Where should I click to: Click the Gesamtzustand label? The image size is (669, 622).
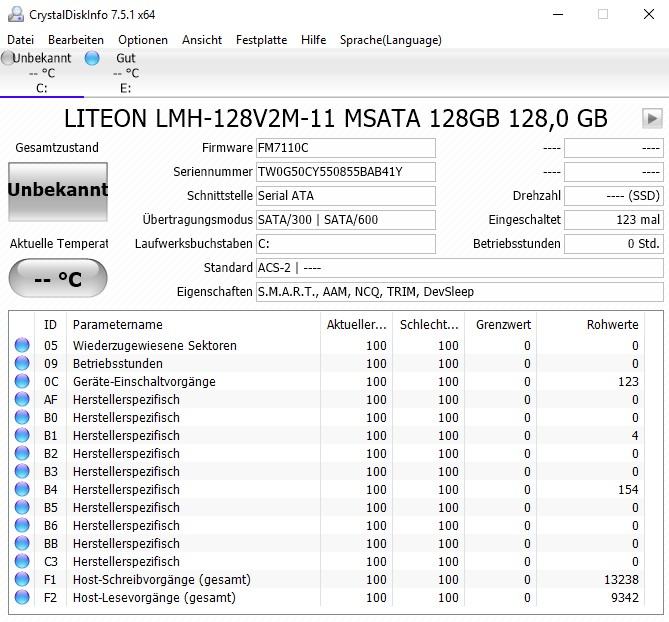click(57, 148)
